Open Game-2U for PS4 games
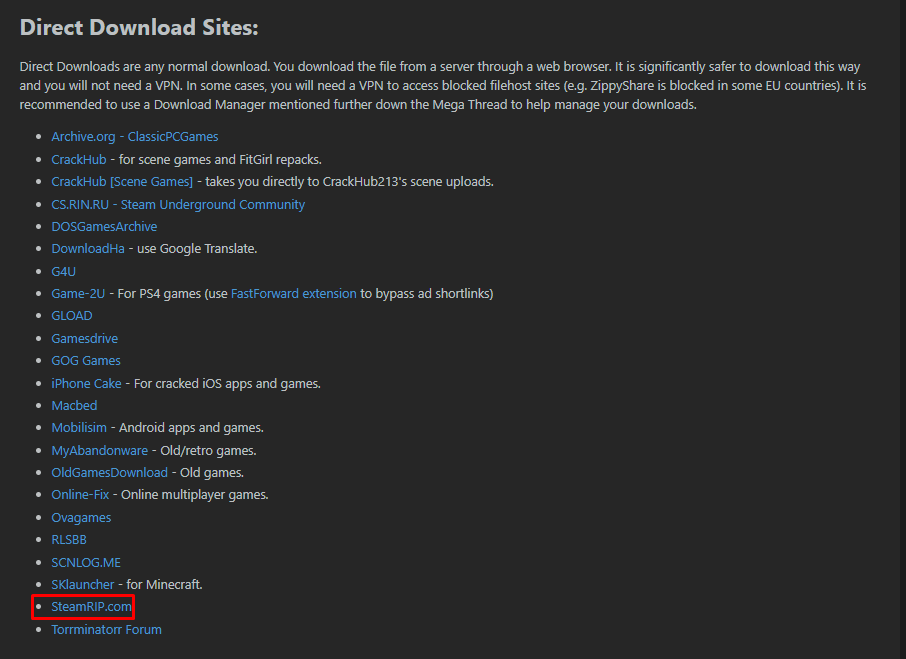 point(78,293)
